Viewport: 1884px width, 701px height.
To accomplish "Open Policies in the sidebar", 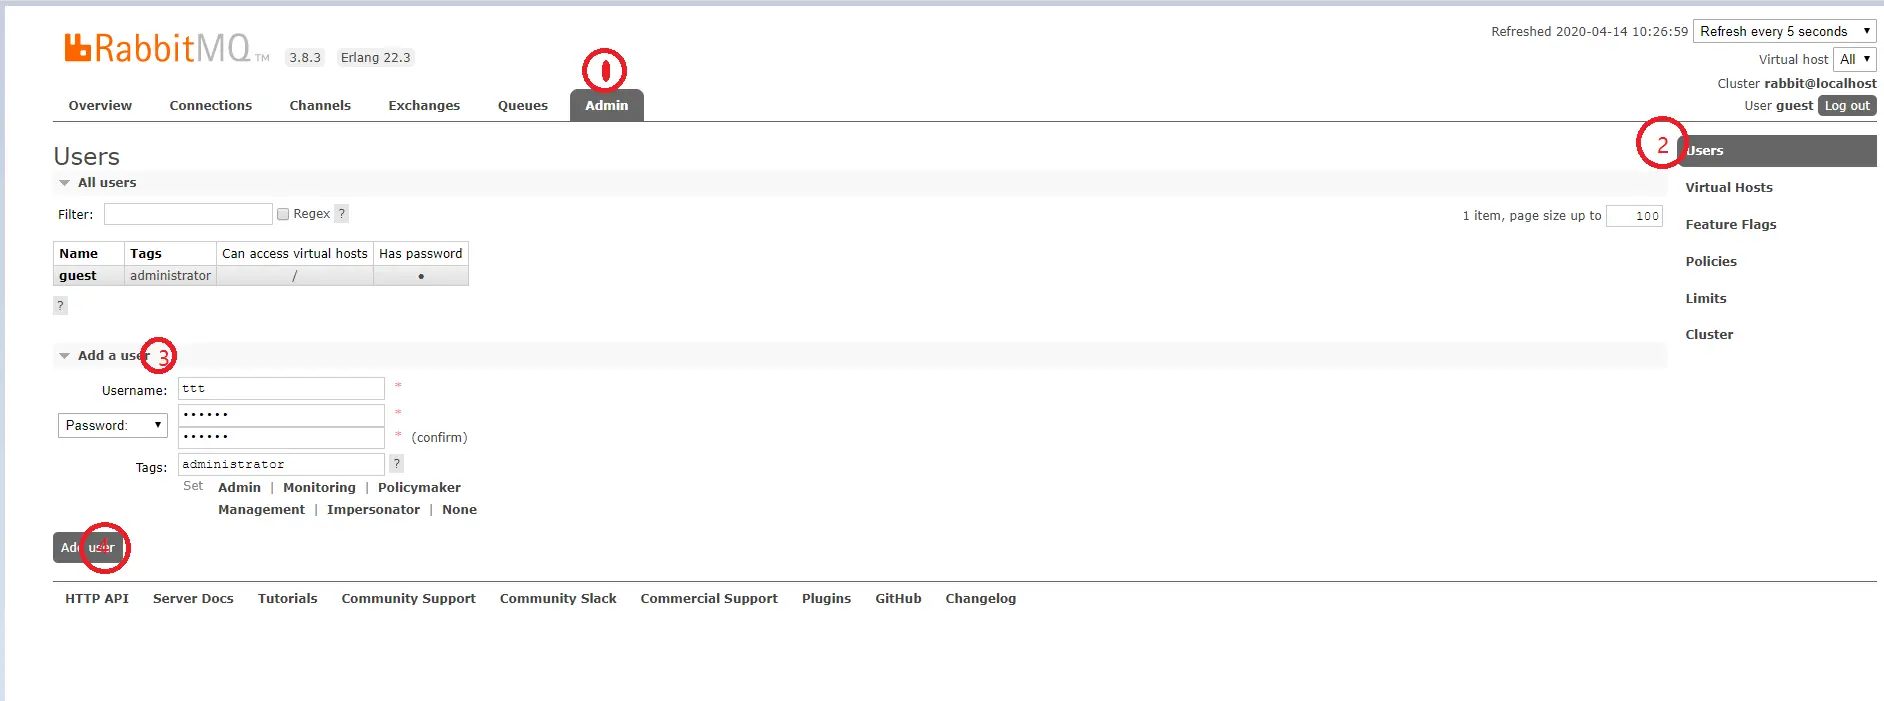I will (x=1711, y=261).
